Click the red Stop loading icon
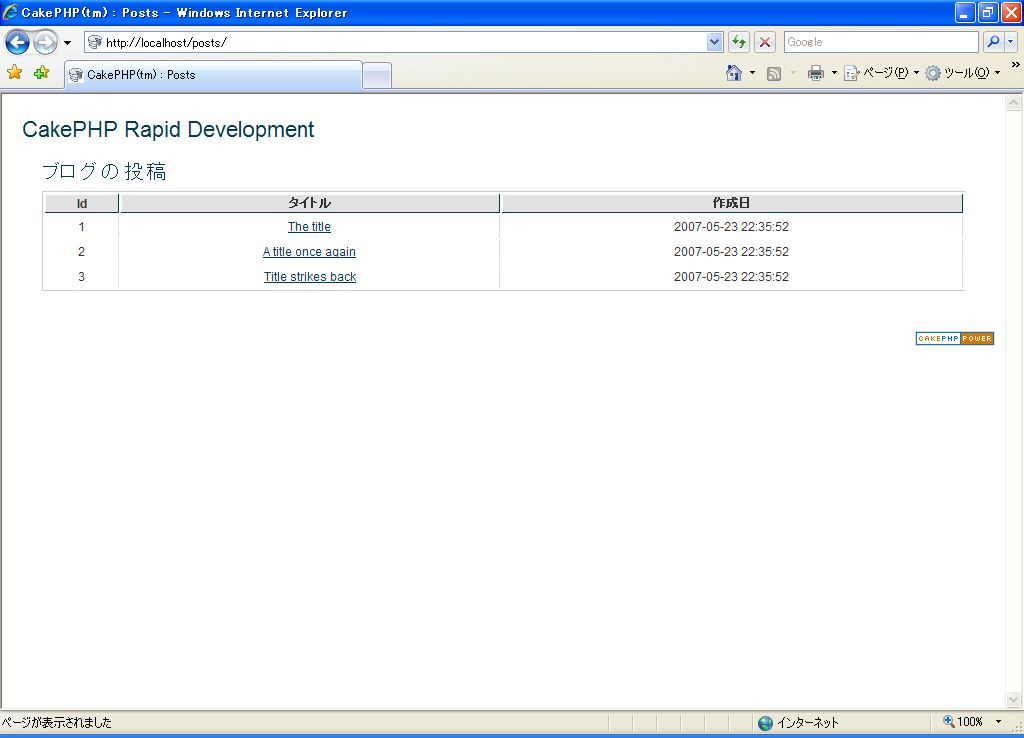The height and width of the screenshot is (738, 1024). pos(765,42)
